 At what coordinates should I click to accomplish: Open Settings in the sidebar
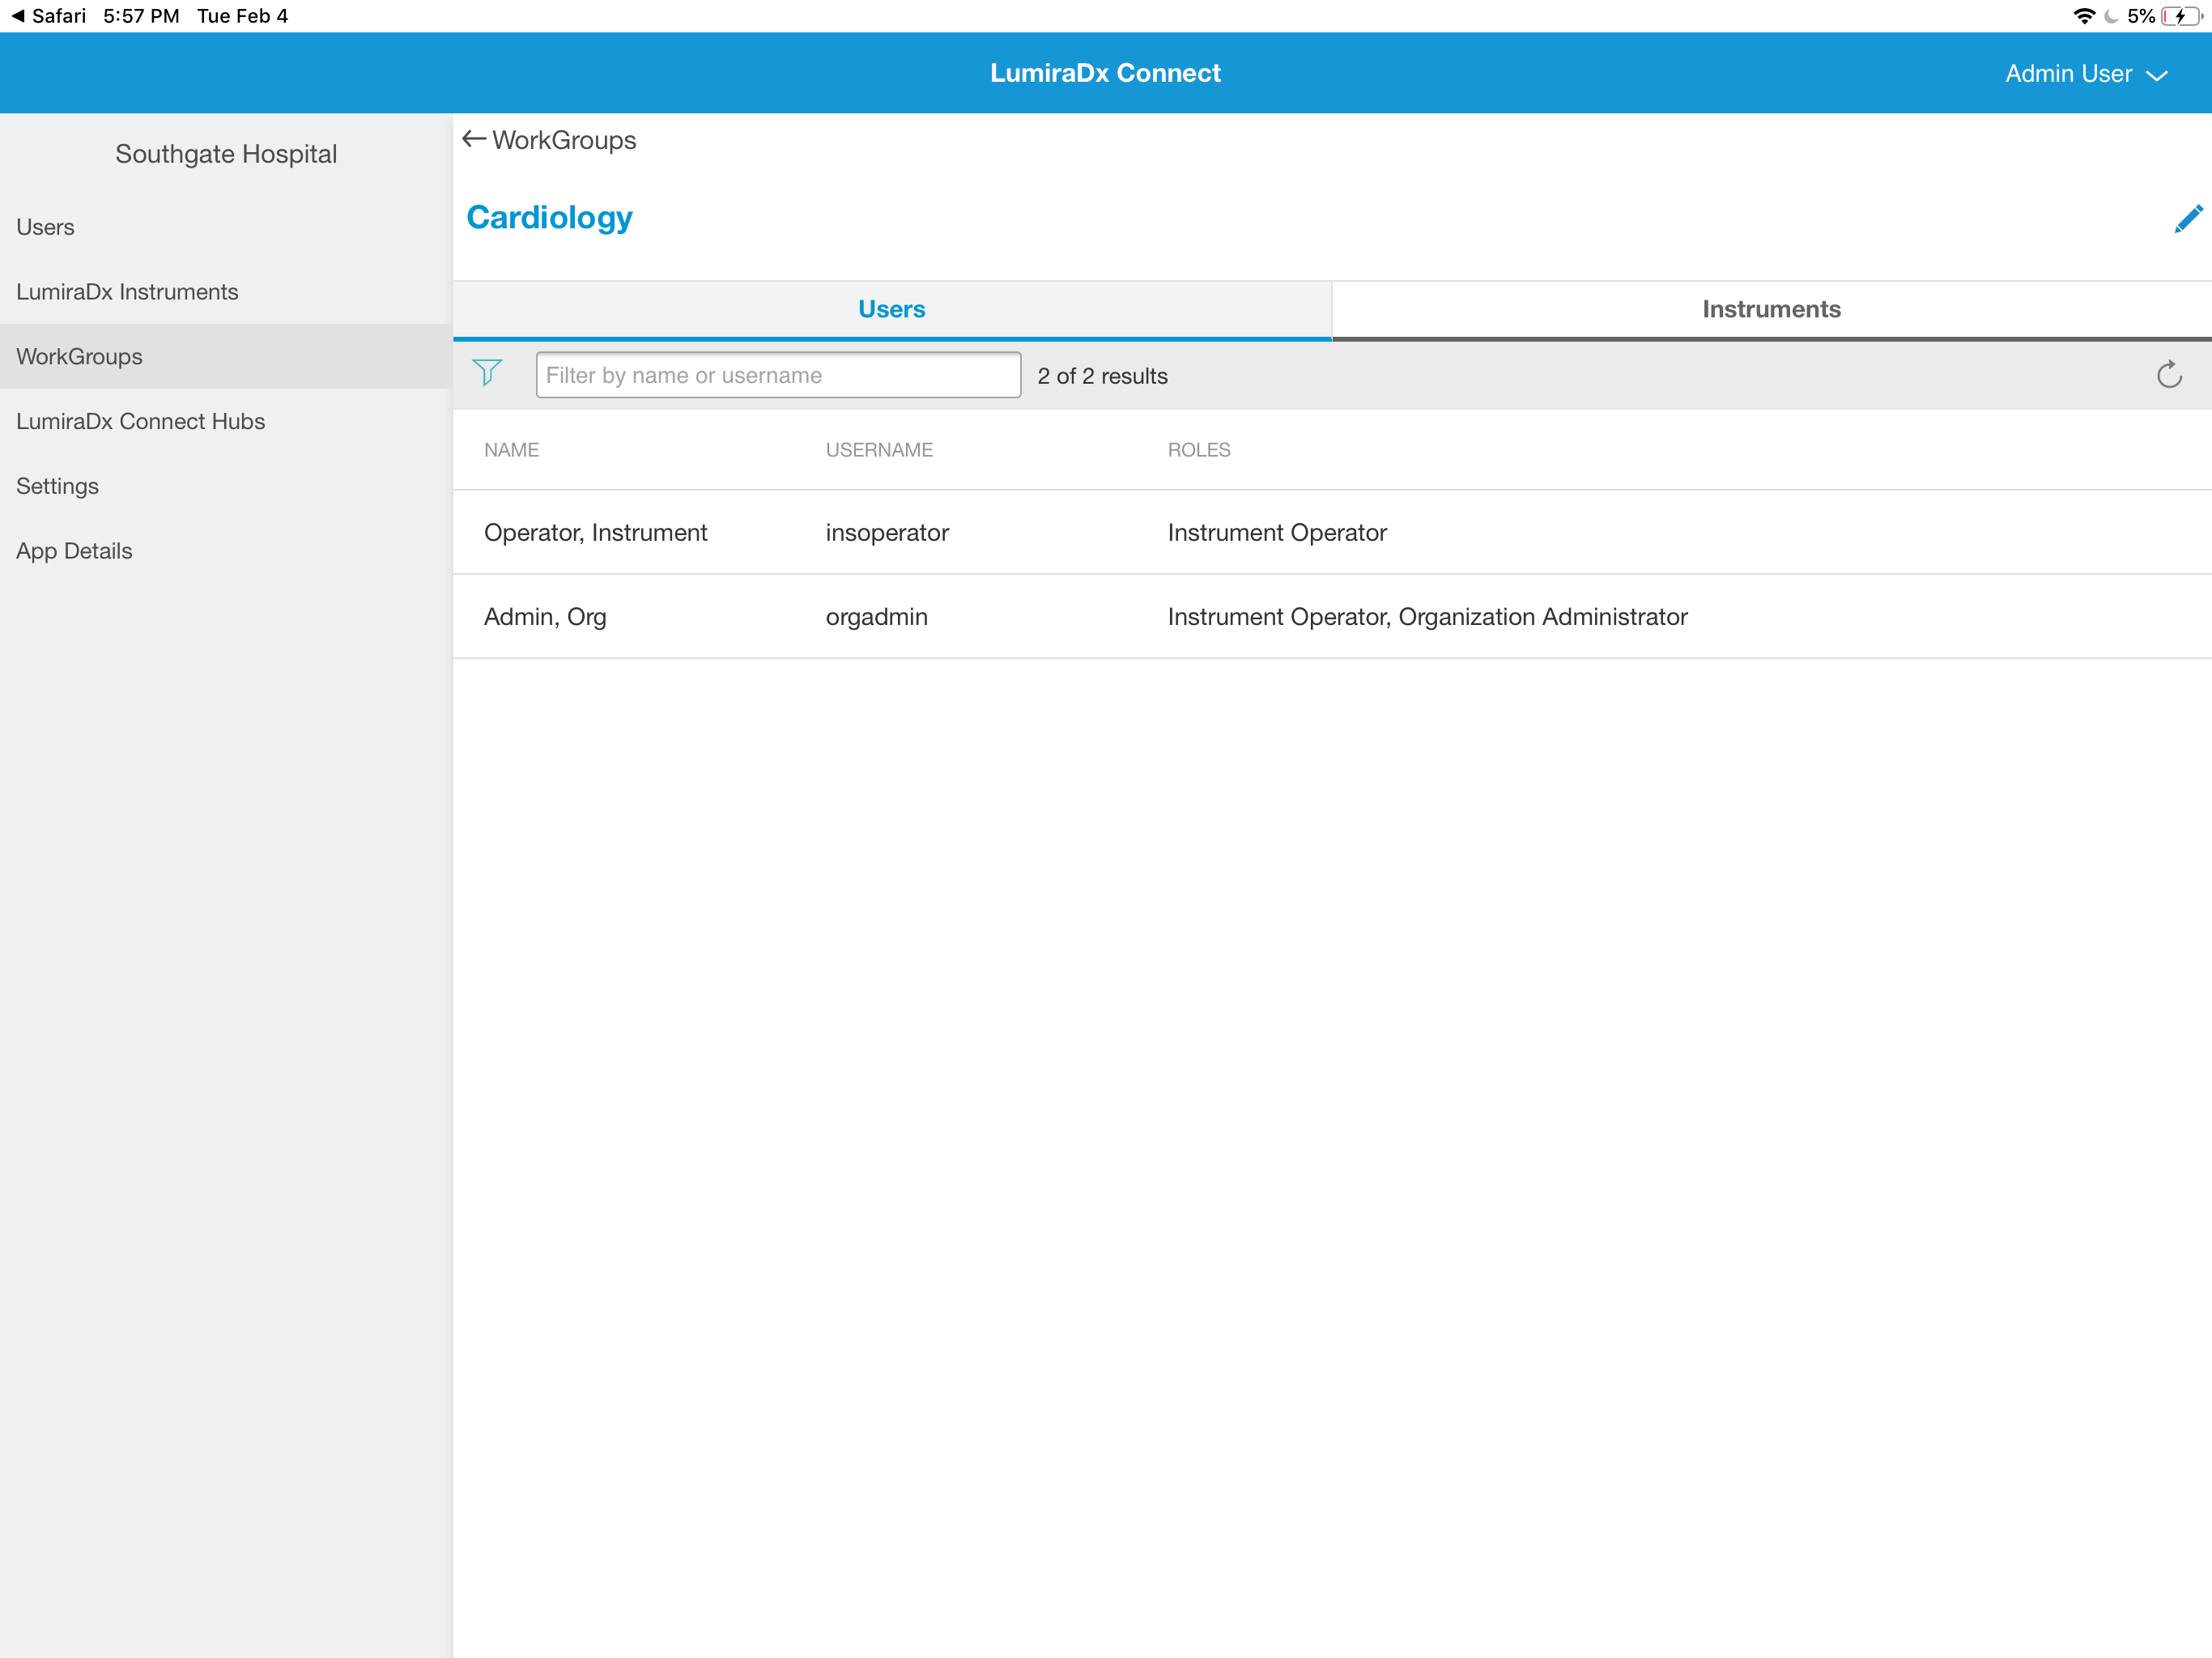[x=226, y=486]
